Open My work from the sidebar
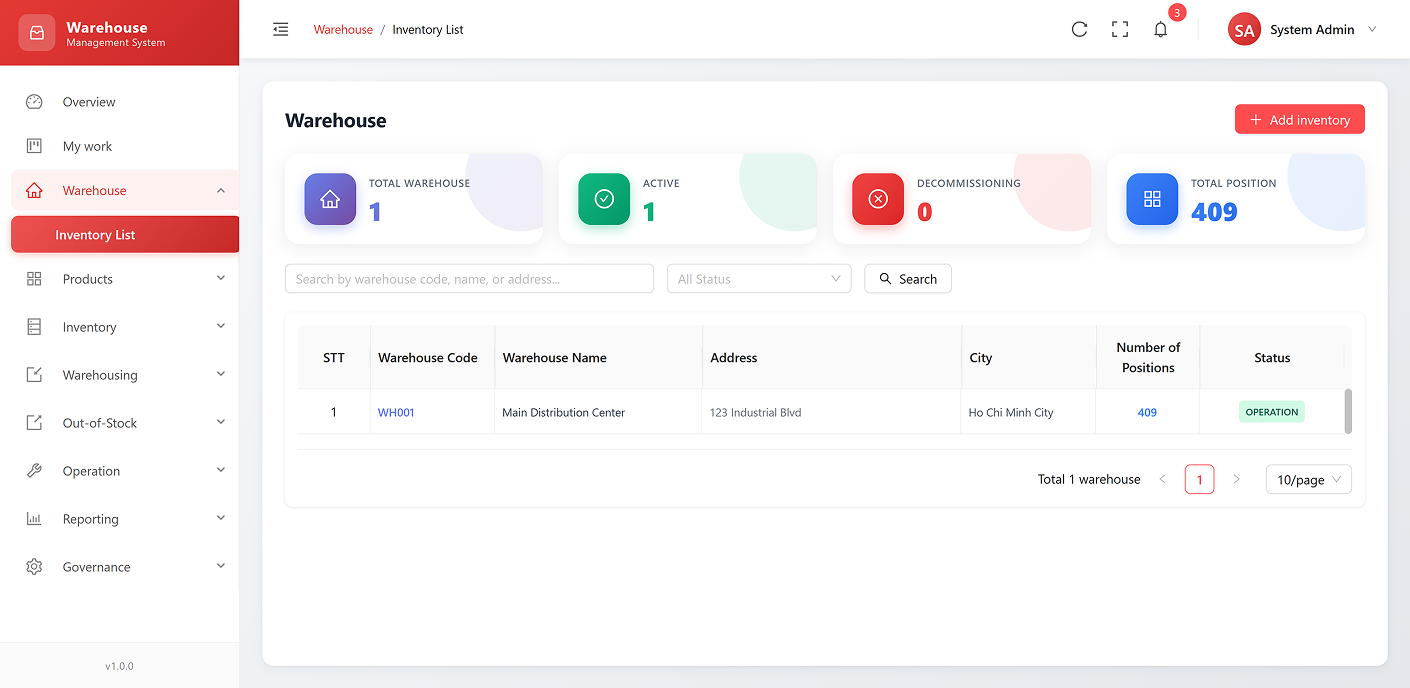Image resolution: width=1410 pixels, height=688 pixels. point(87,146)
